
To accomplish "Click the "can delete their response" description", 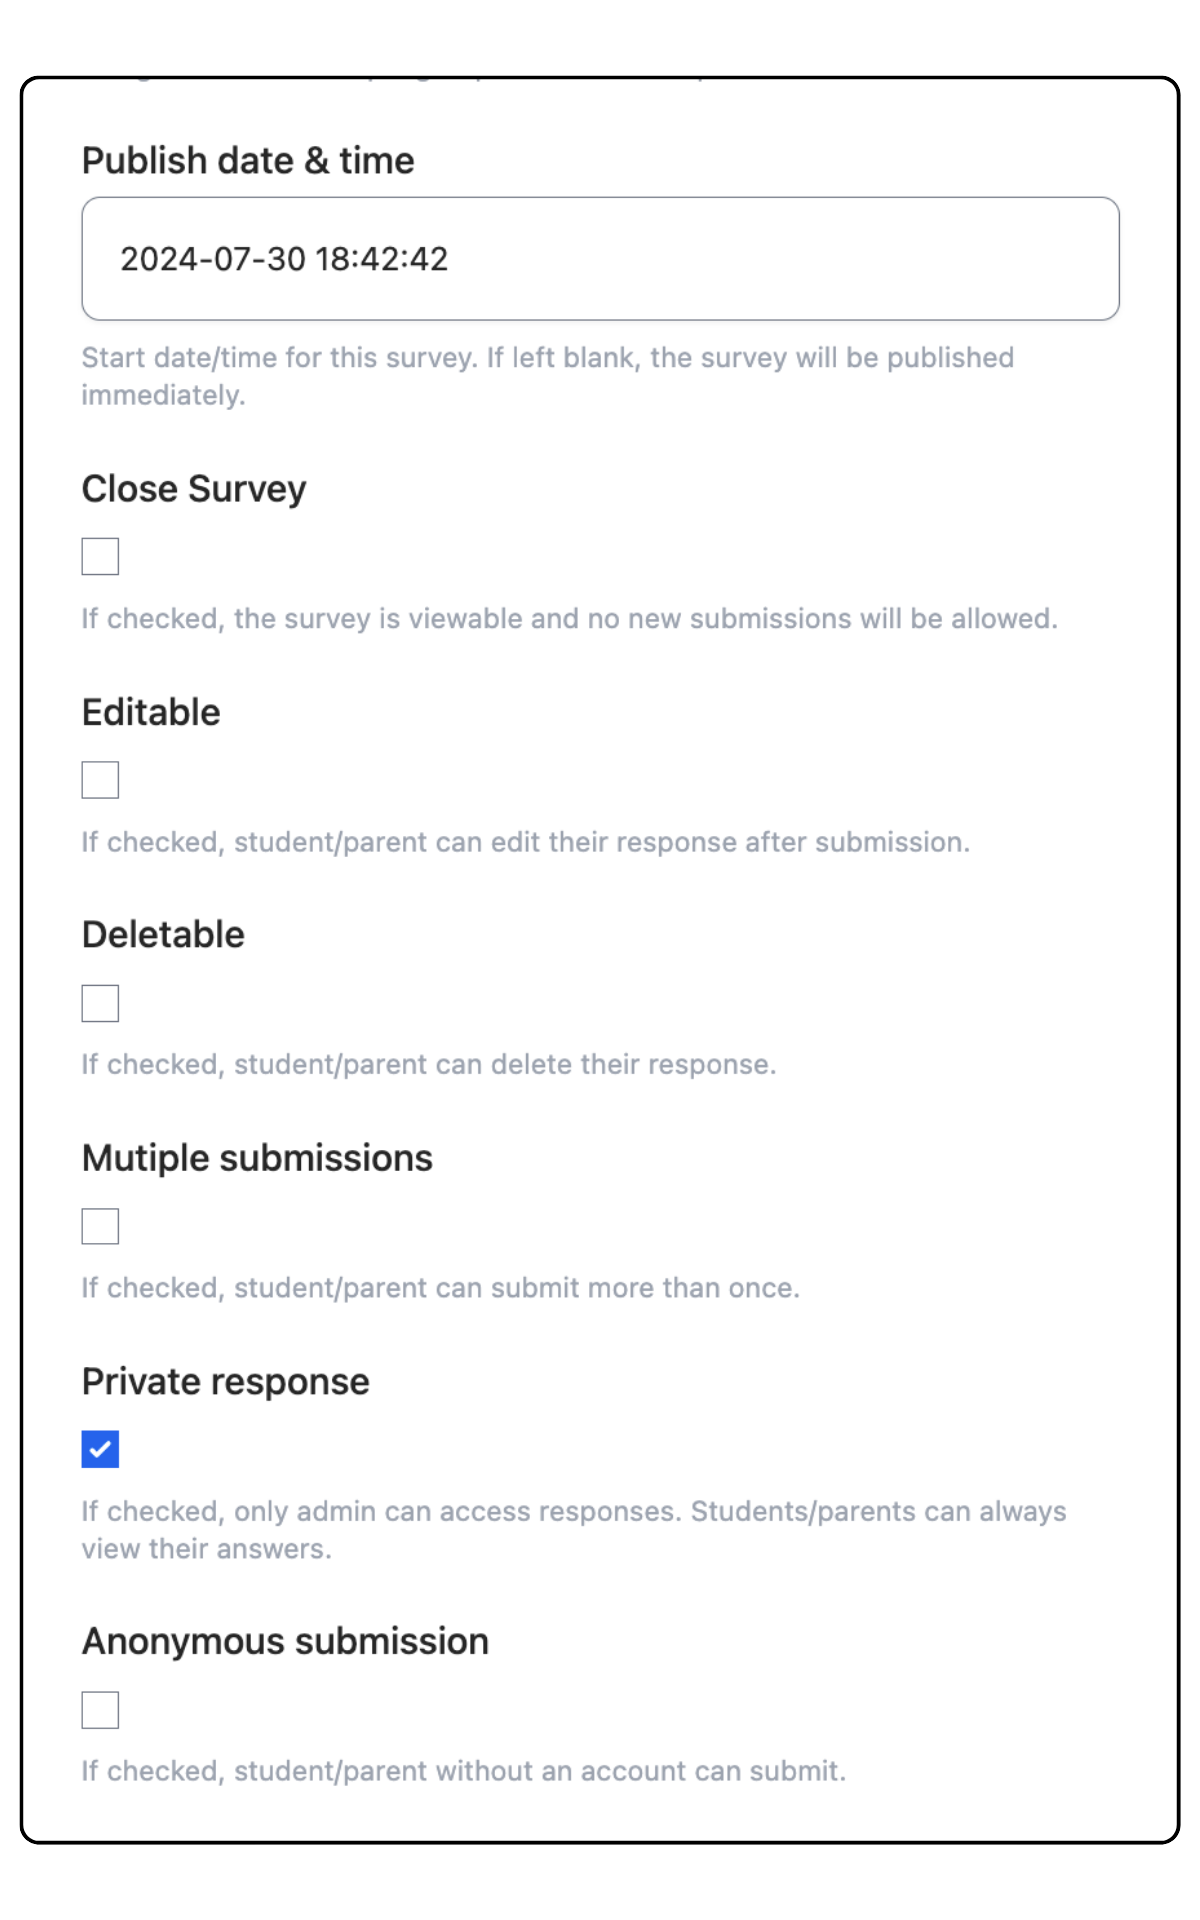I will [605, 1064].
